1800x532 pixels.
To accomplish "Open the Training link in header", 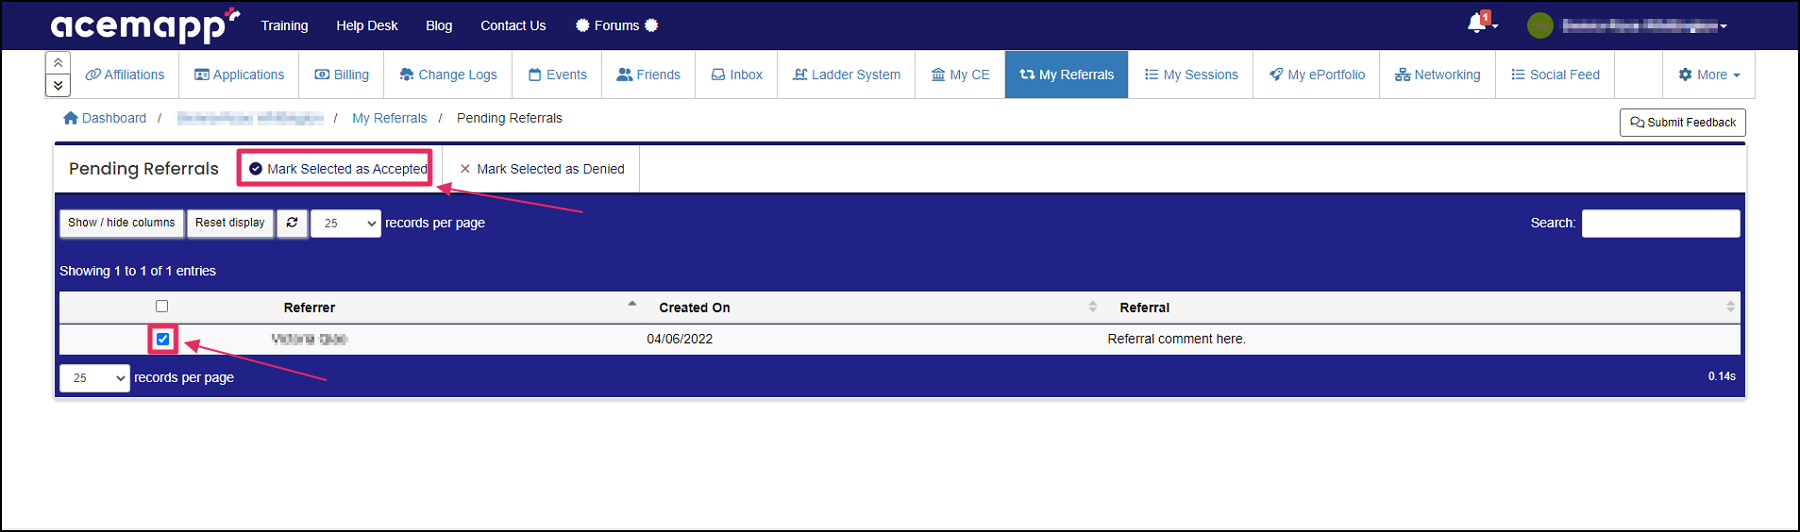I will (x=284, y=26).
